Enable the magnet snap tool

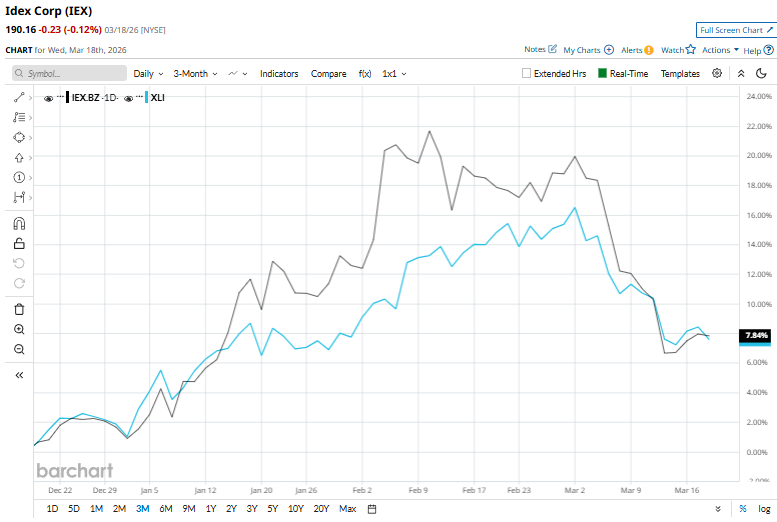coord(19,224)
